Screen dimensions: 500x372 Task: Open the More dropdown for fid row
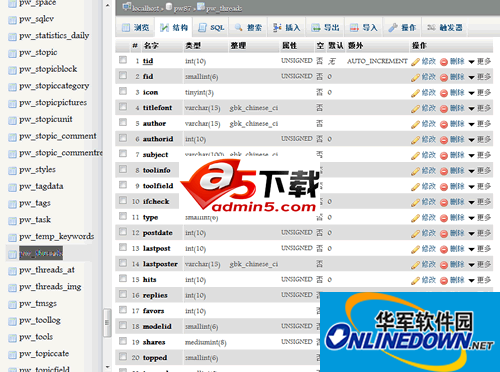click(x=480, y=77)
